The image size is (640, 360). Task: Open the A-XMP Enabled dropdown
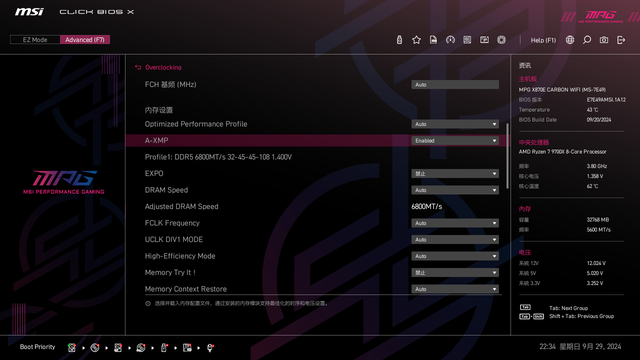[455, 140]
